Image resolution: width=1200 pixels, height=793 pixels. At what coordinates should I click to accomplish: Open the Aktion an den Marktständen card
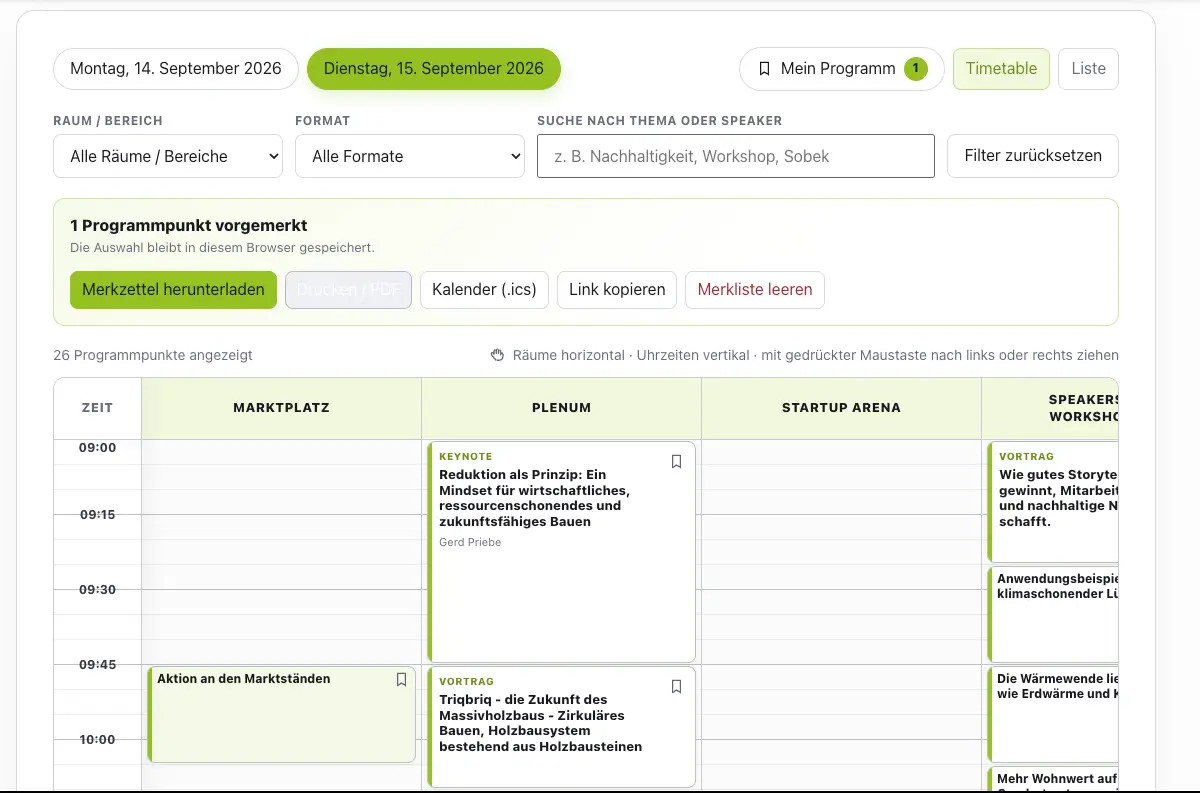click(x=281, y=715)
